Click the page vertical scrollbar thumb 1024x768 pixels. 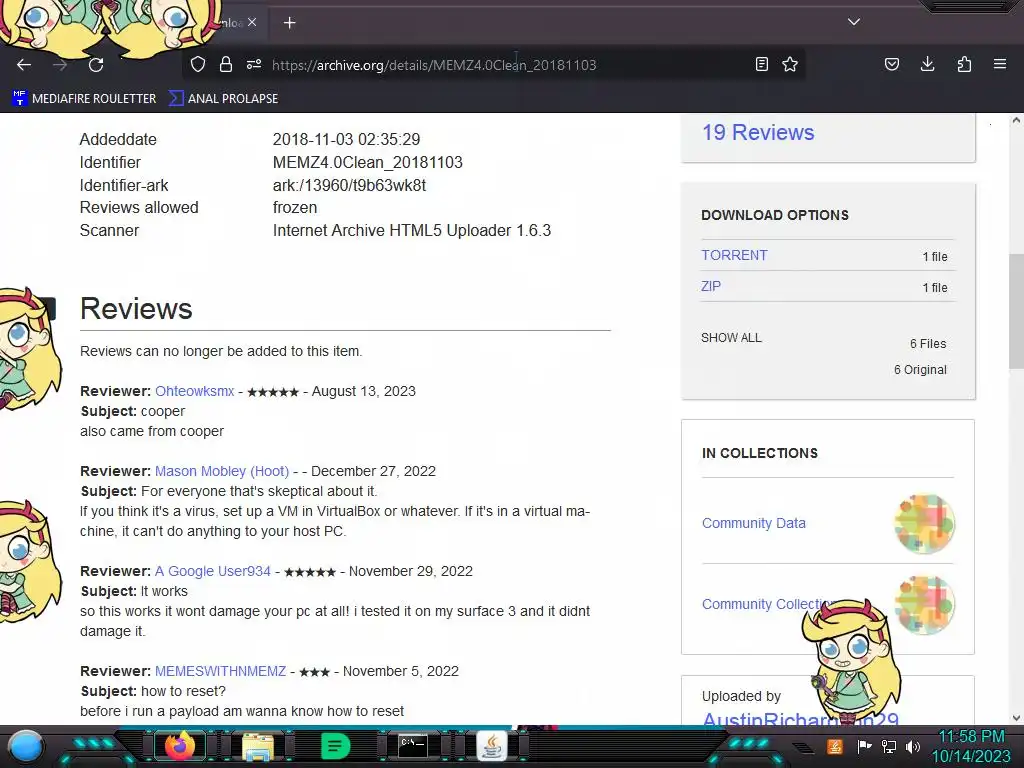(1016, 311)
